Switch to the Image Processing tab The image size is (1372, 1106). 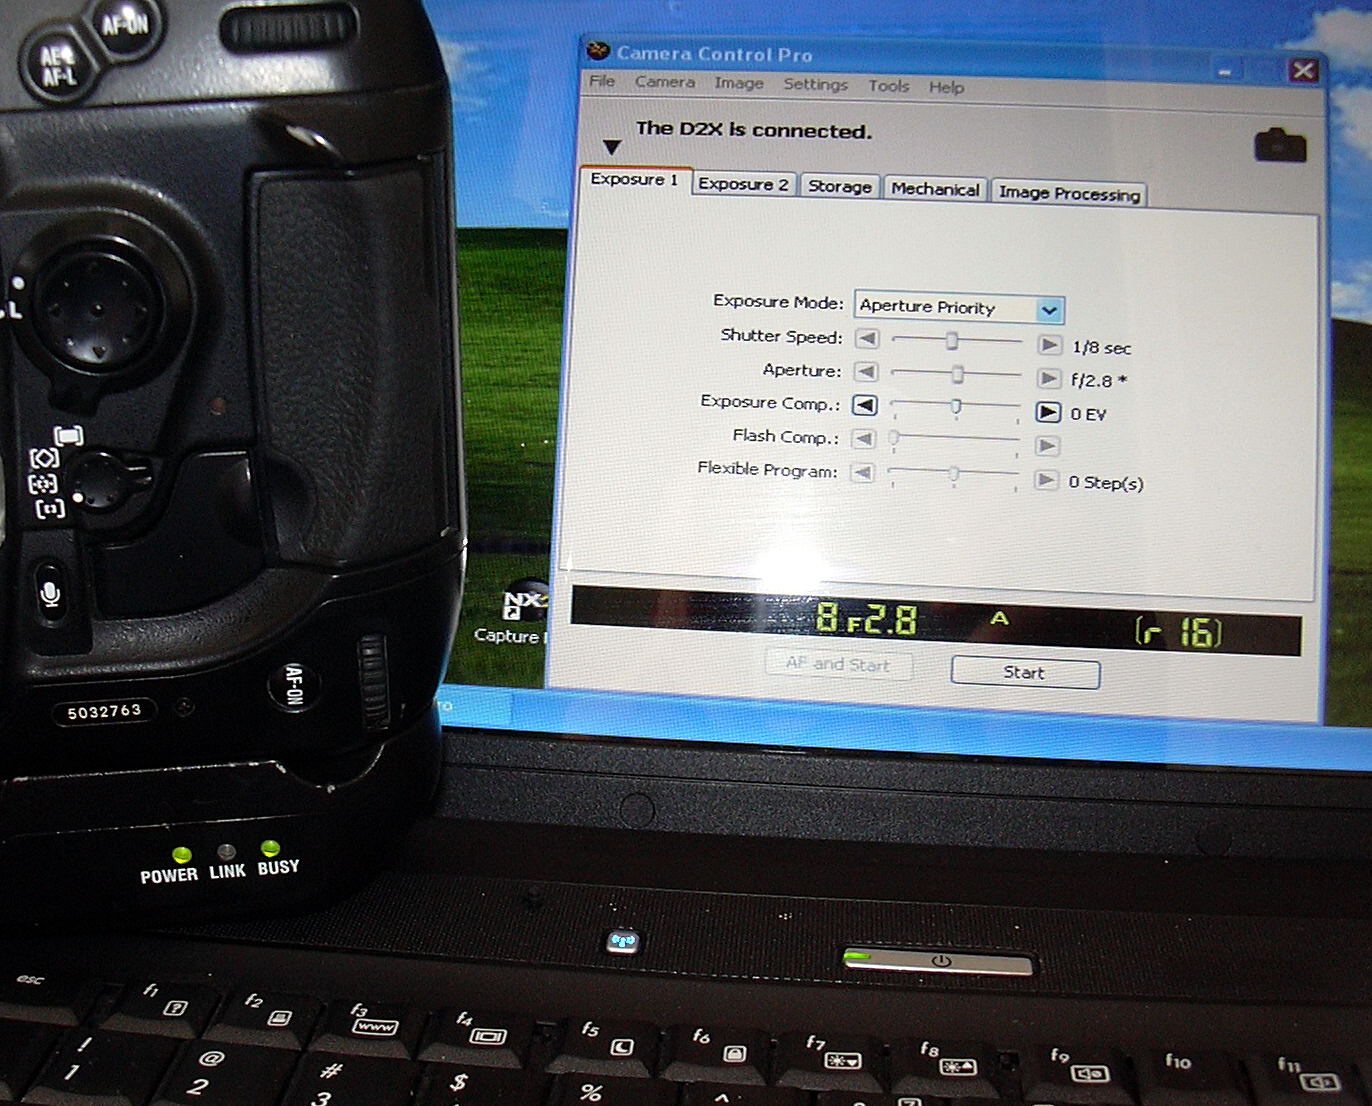coord(1069,193)
